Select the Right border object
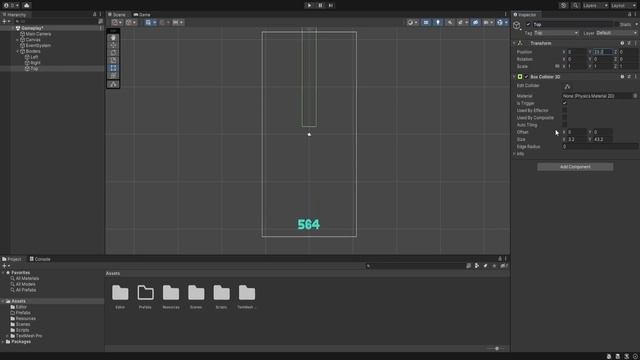Screen dimensions: 640x360 click(x=35, y=63)
